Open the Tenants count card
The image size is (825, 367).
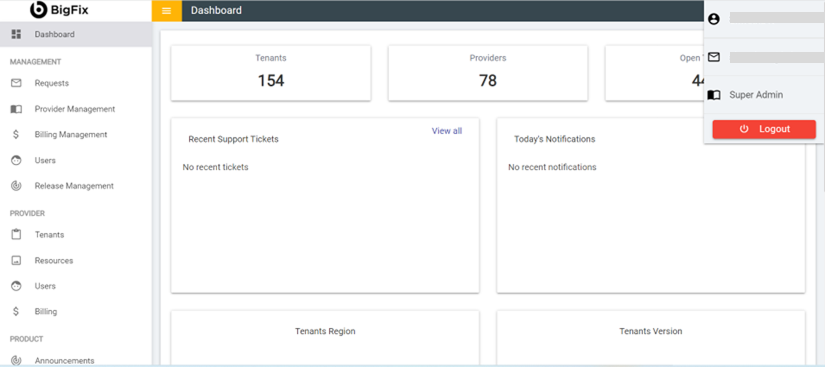tap(271, 73)
